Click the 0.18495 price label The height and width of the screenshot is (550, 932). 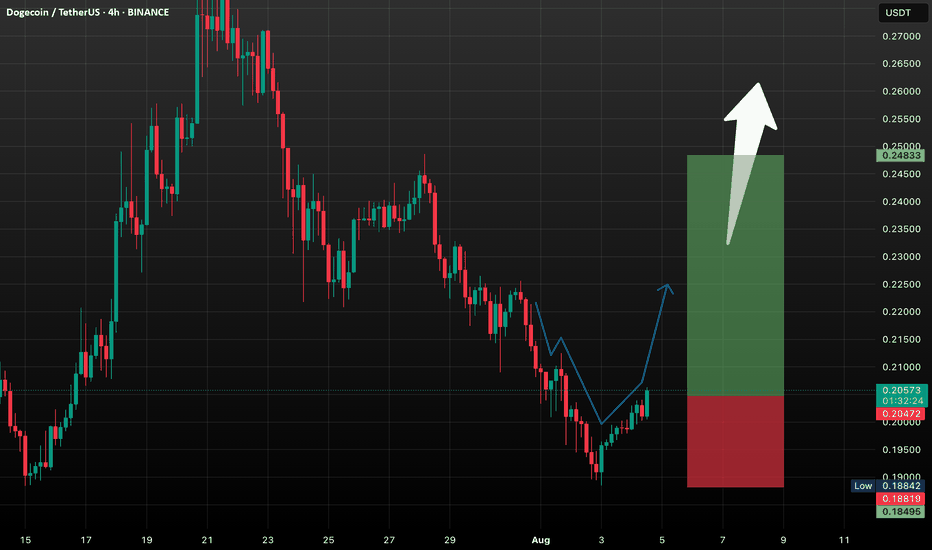coord(901,511)
